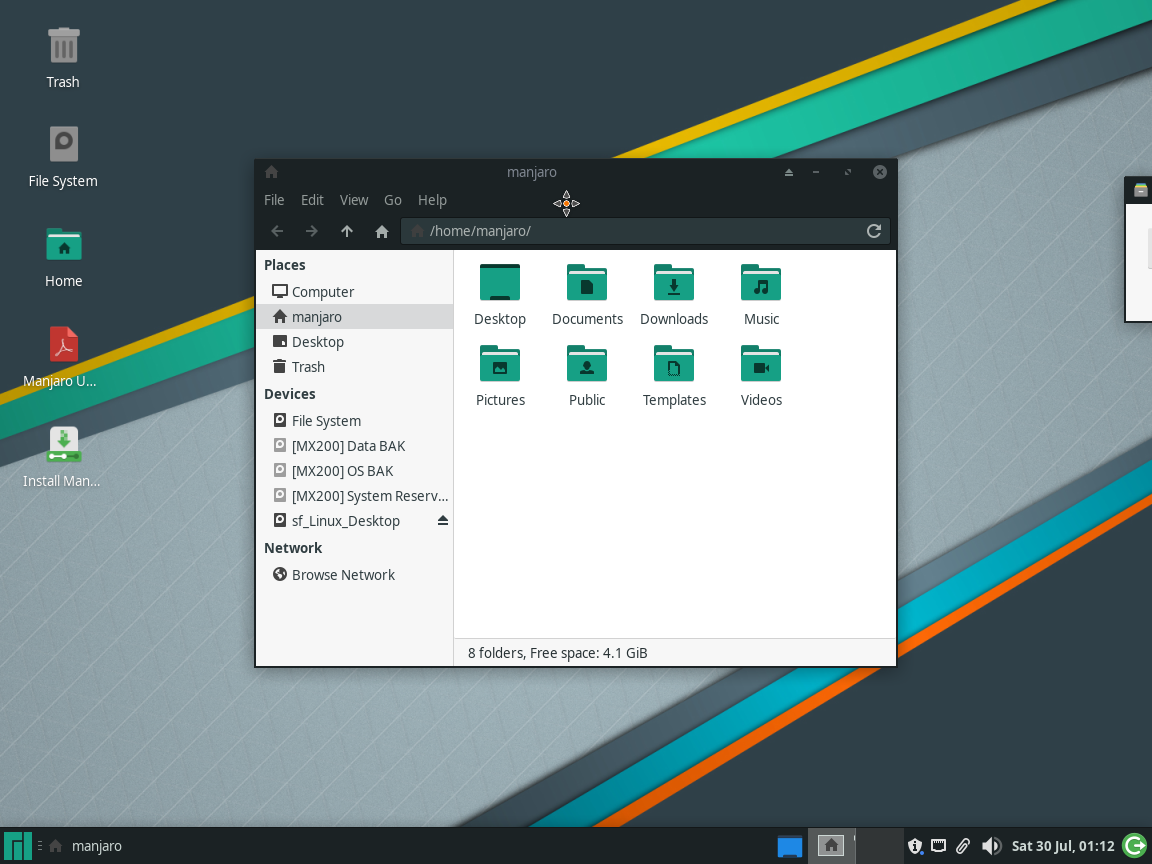The width and height of the screenshot is (1152, 864).
Task: Switch to the second empty workspace in pager
Action: point(879,846)
